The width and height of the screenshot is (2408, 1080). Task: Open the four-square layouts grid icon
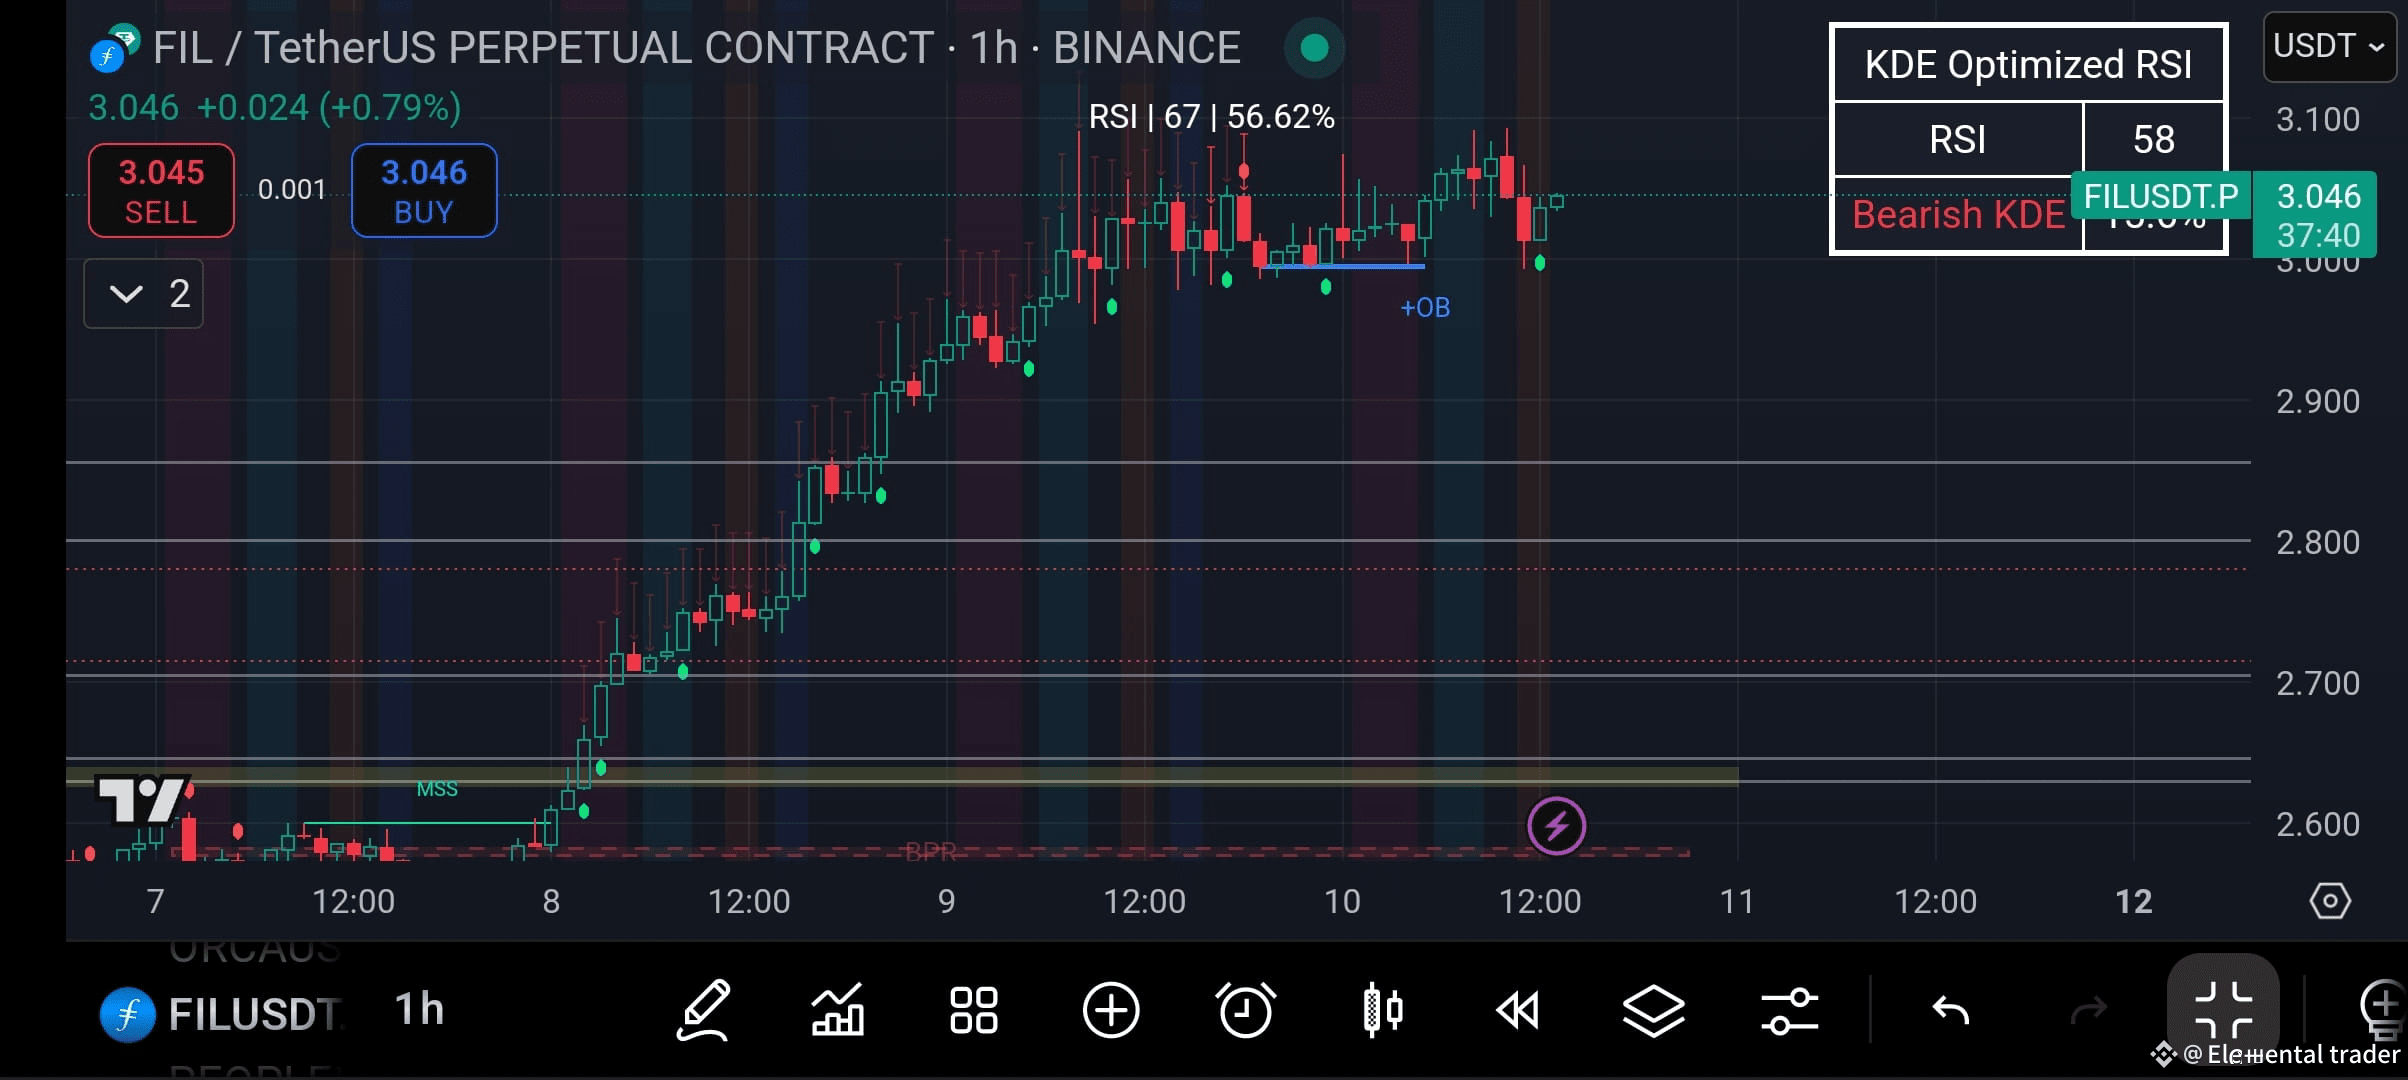(973, 1011)
